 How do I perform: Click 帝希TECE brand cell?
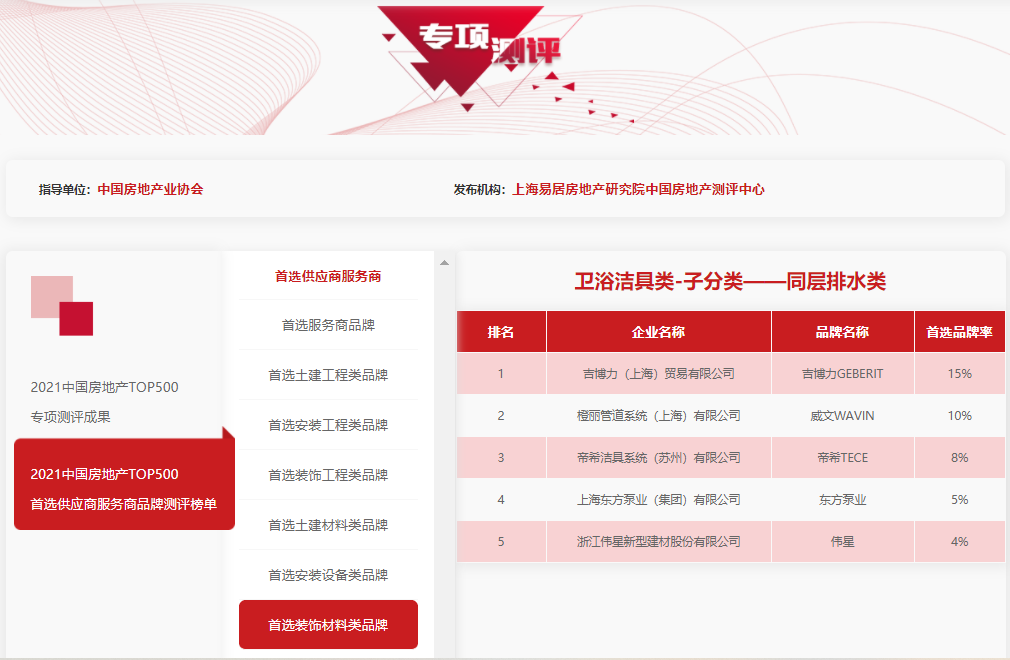[843, 458]
